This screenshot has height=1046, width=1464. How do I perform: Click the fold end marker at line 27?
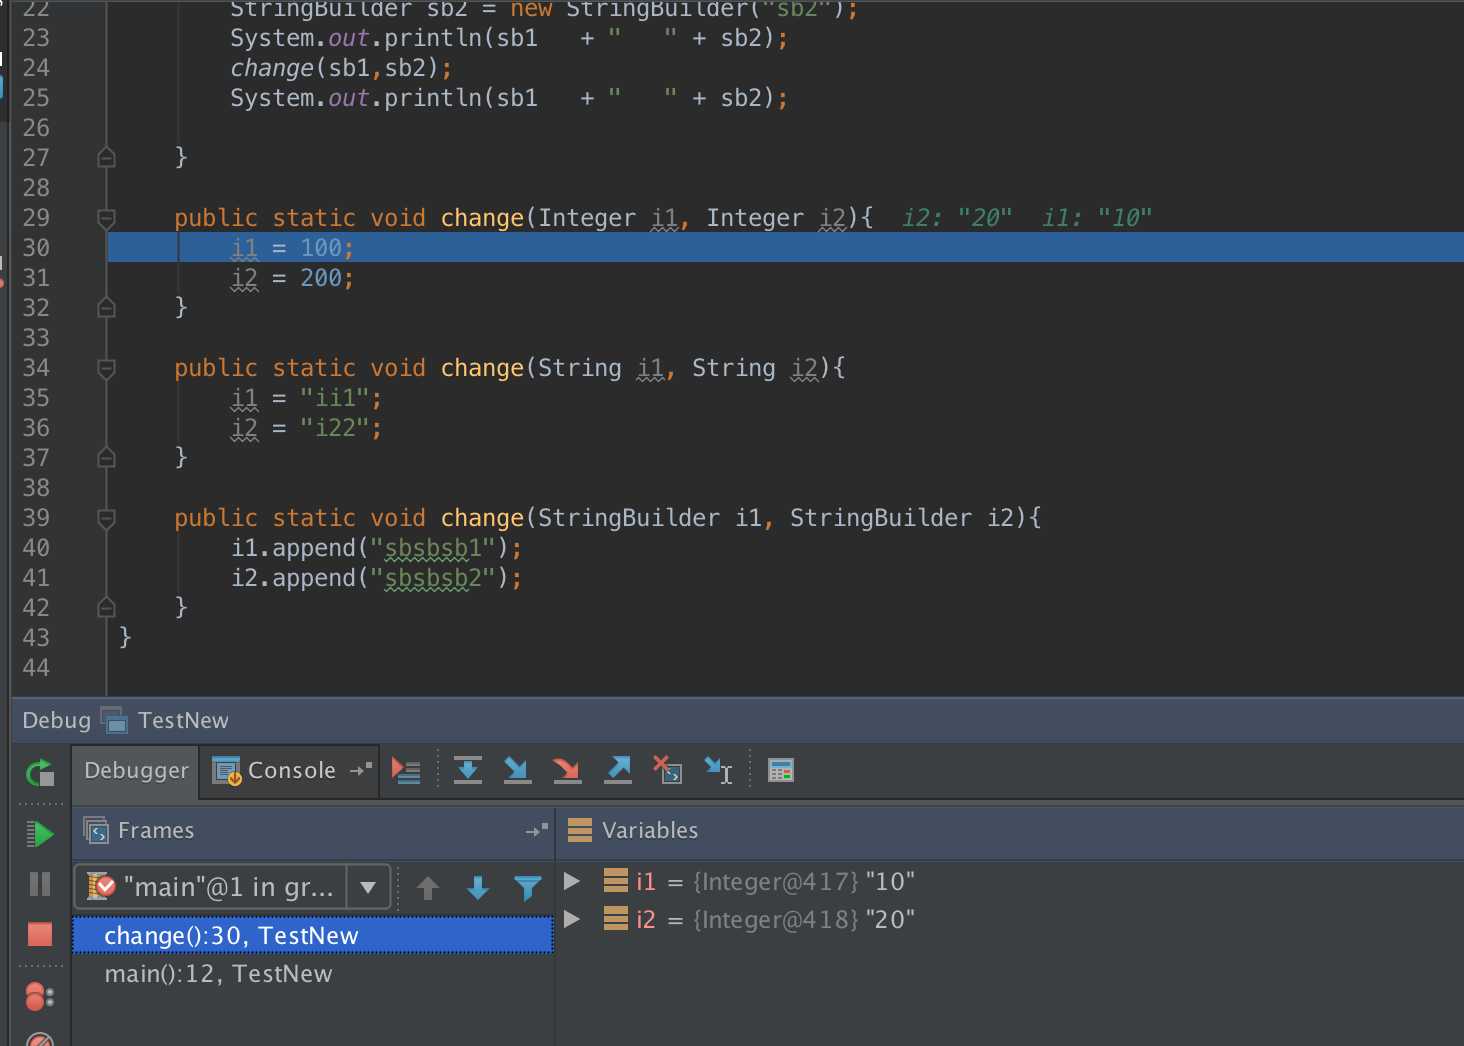(106, 157)
